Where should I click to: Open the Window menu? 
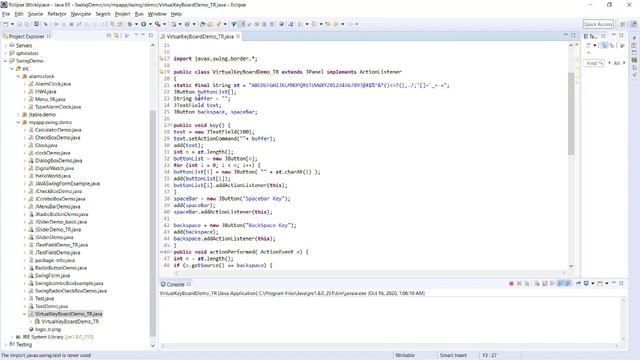click(x=157, y=14)
